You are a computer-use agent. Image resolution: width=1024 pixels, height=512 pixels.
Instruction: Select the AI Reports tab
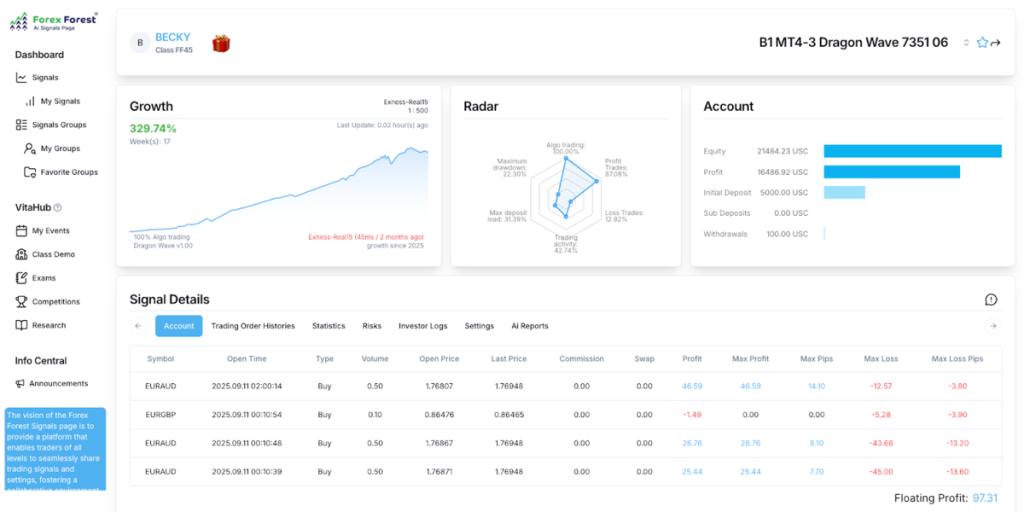point(529,326)
